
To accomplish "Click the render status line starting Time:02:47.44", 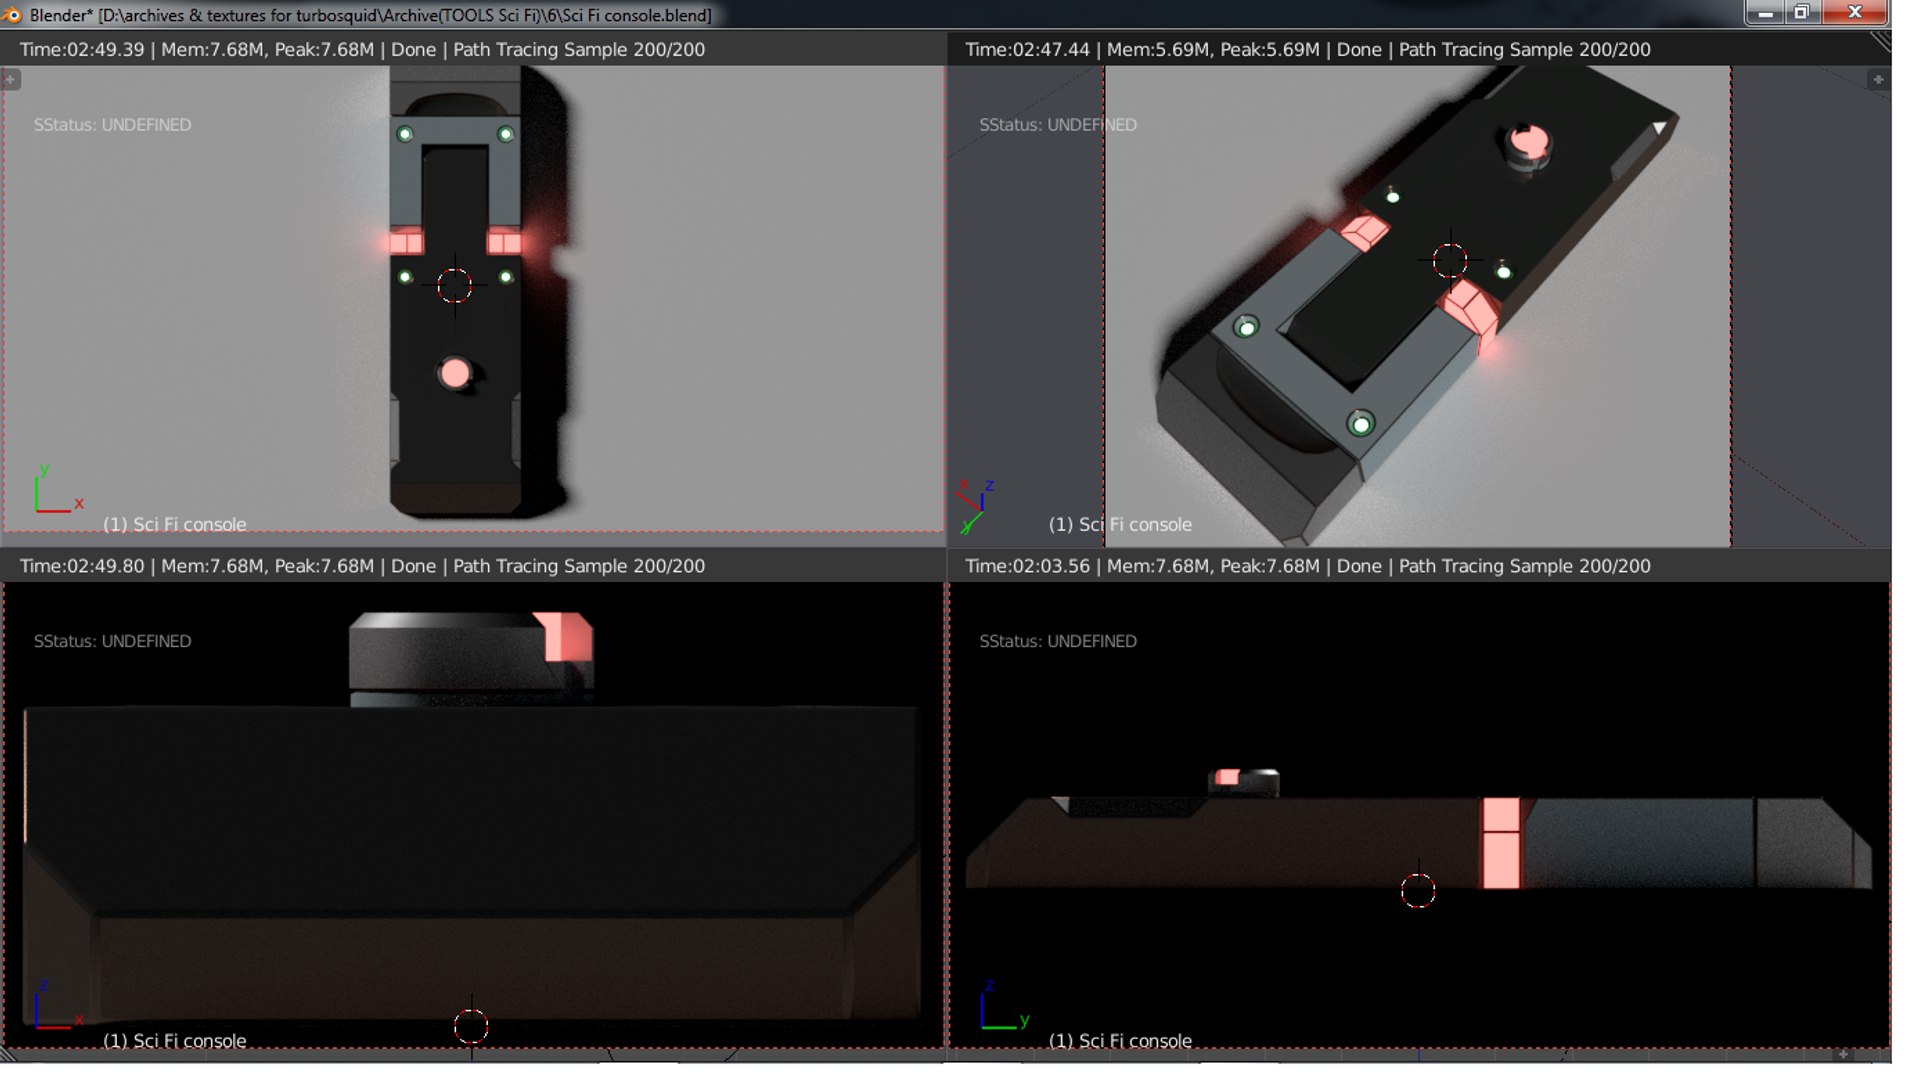I will coord(1307,49).
